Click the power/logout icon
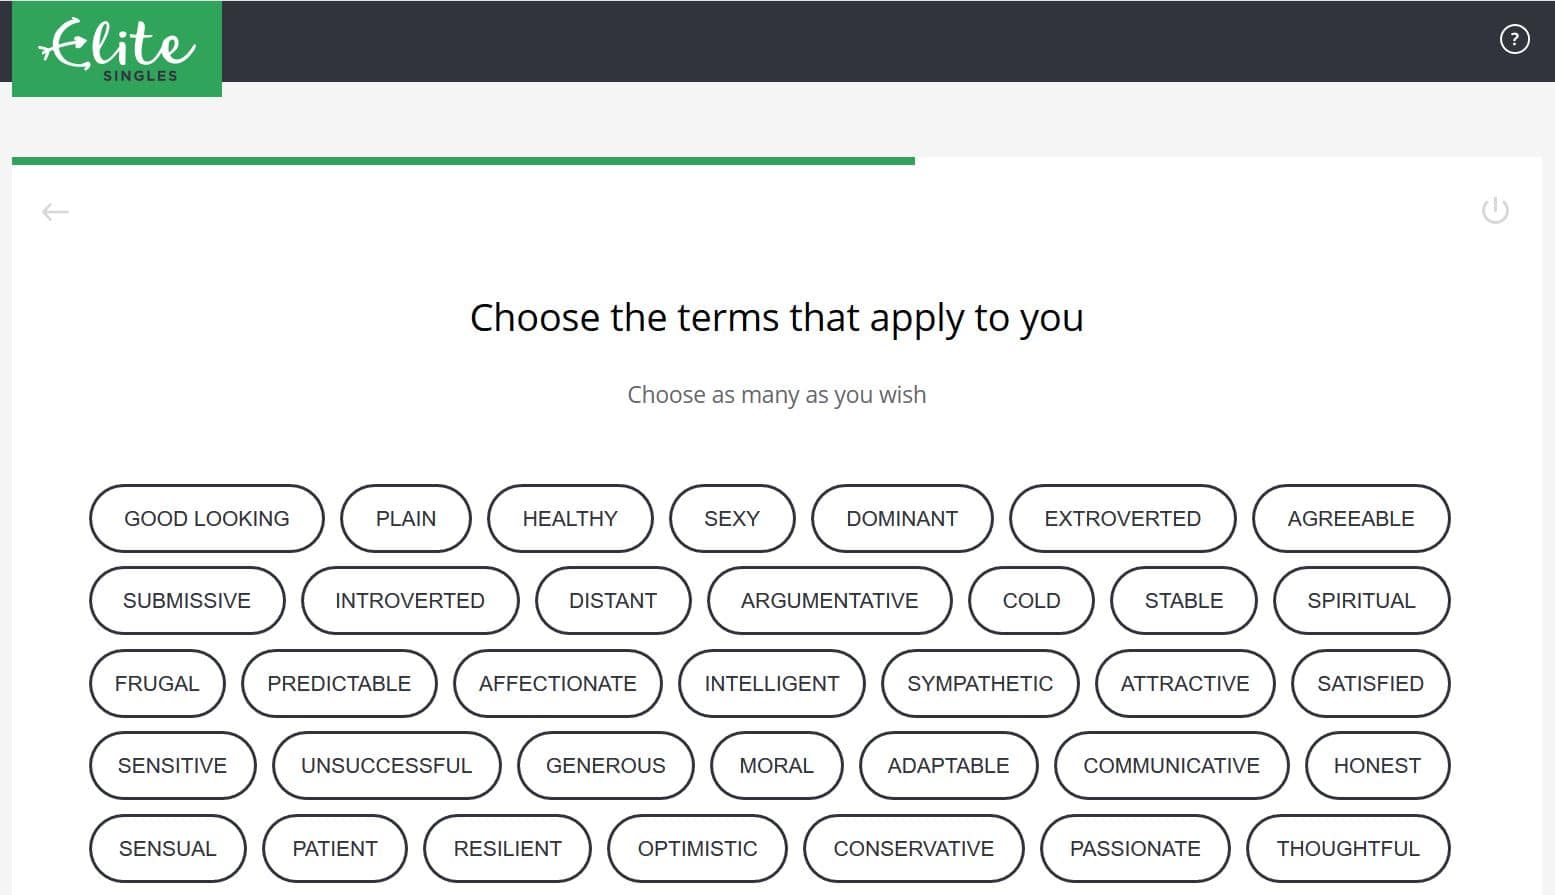 tap(1495, 211)
